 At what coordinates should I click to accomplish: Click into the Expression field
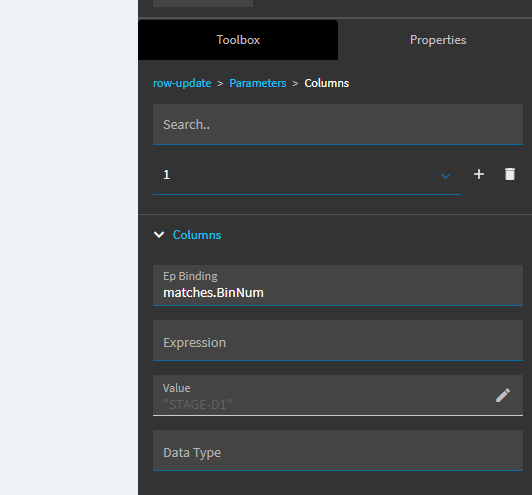pyautogui.click(x=338, y=340)
